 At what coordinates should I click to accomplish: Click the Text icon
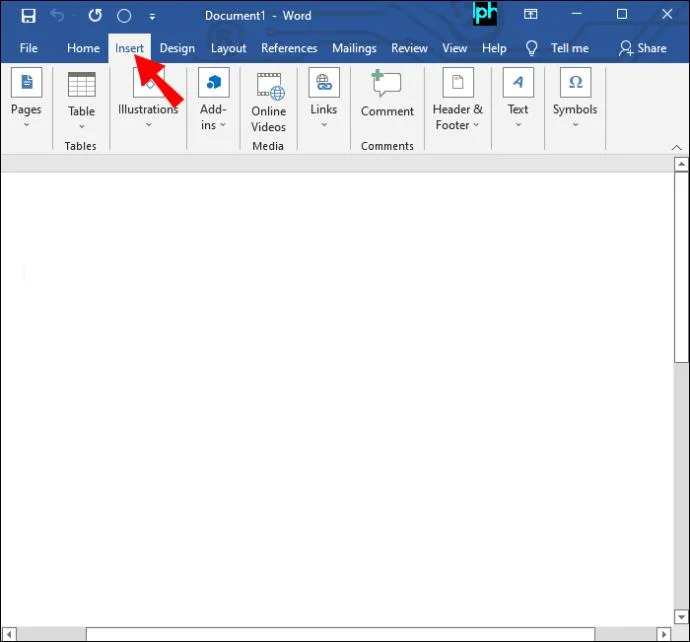[x=518, y=82]
